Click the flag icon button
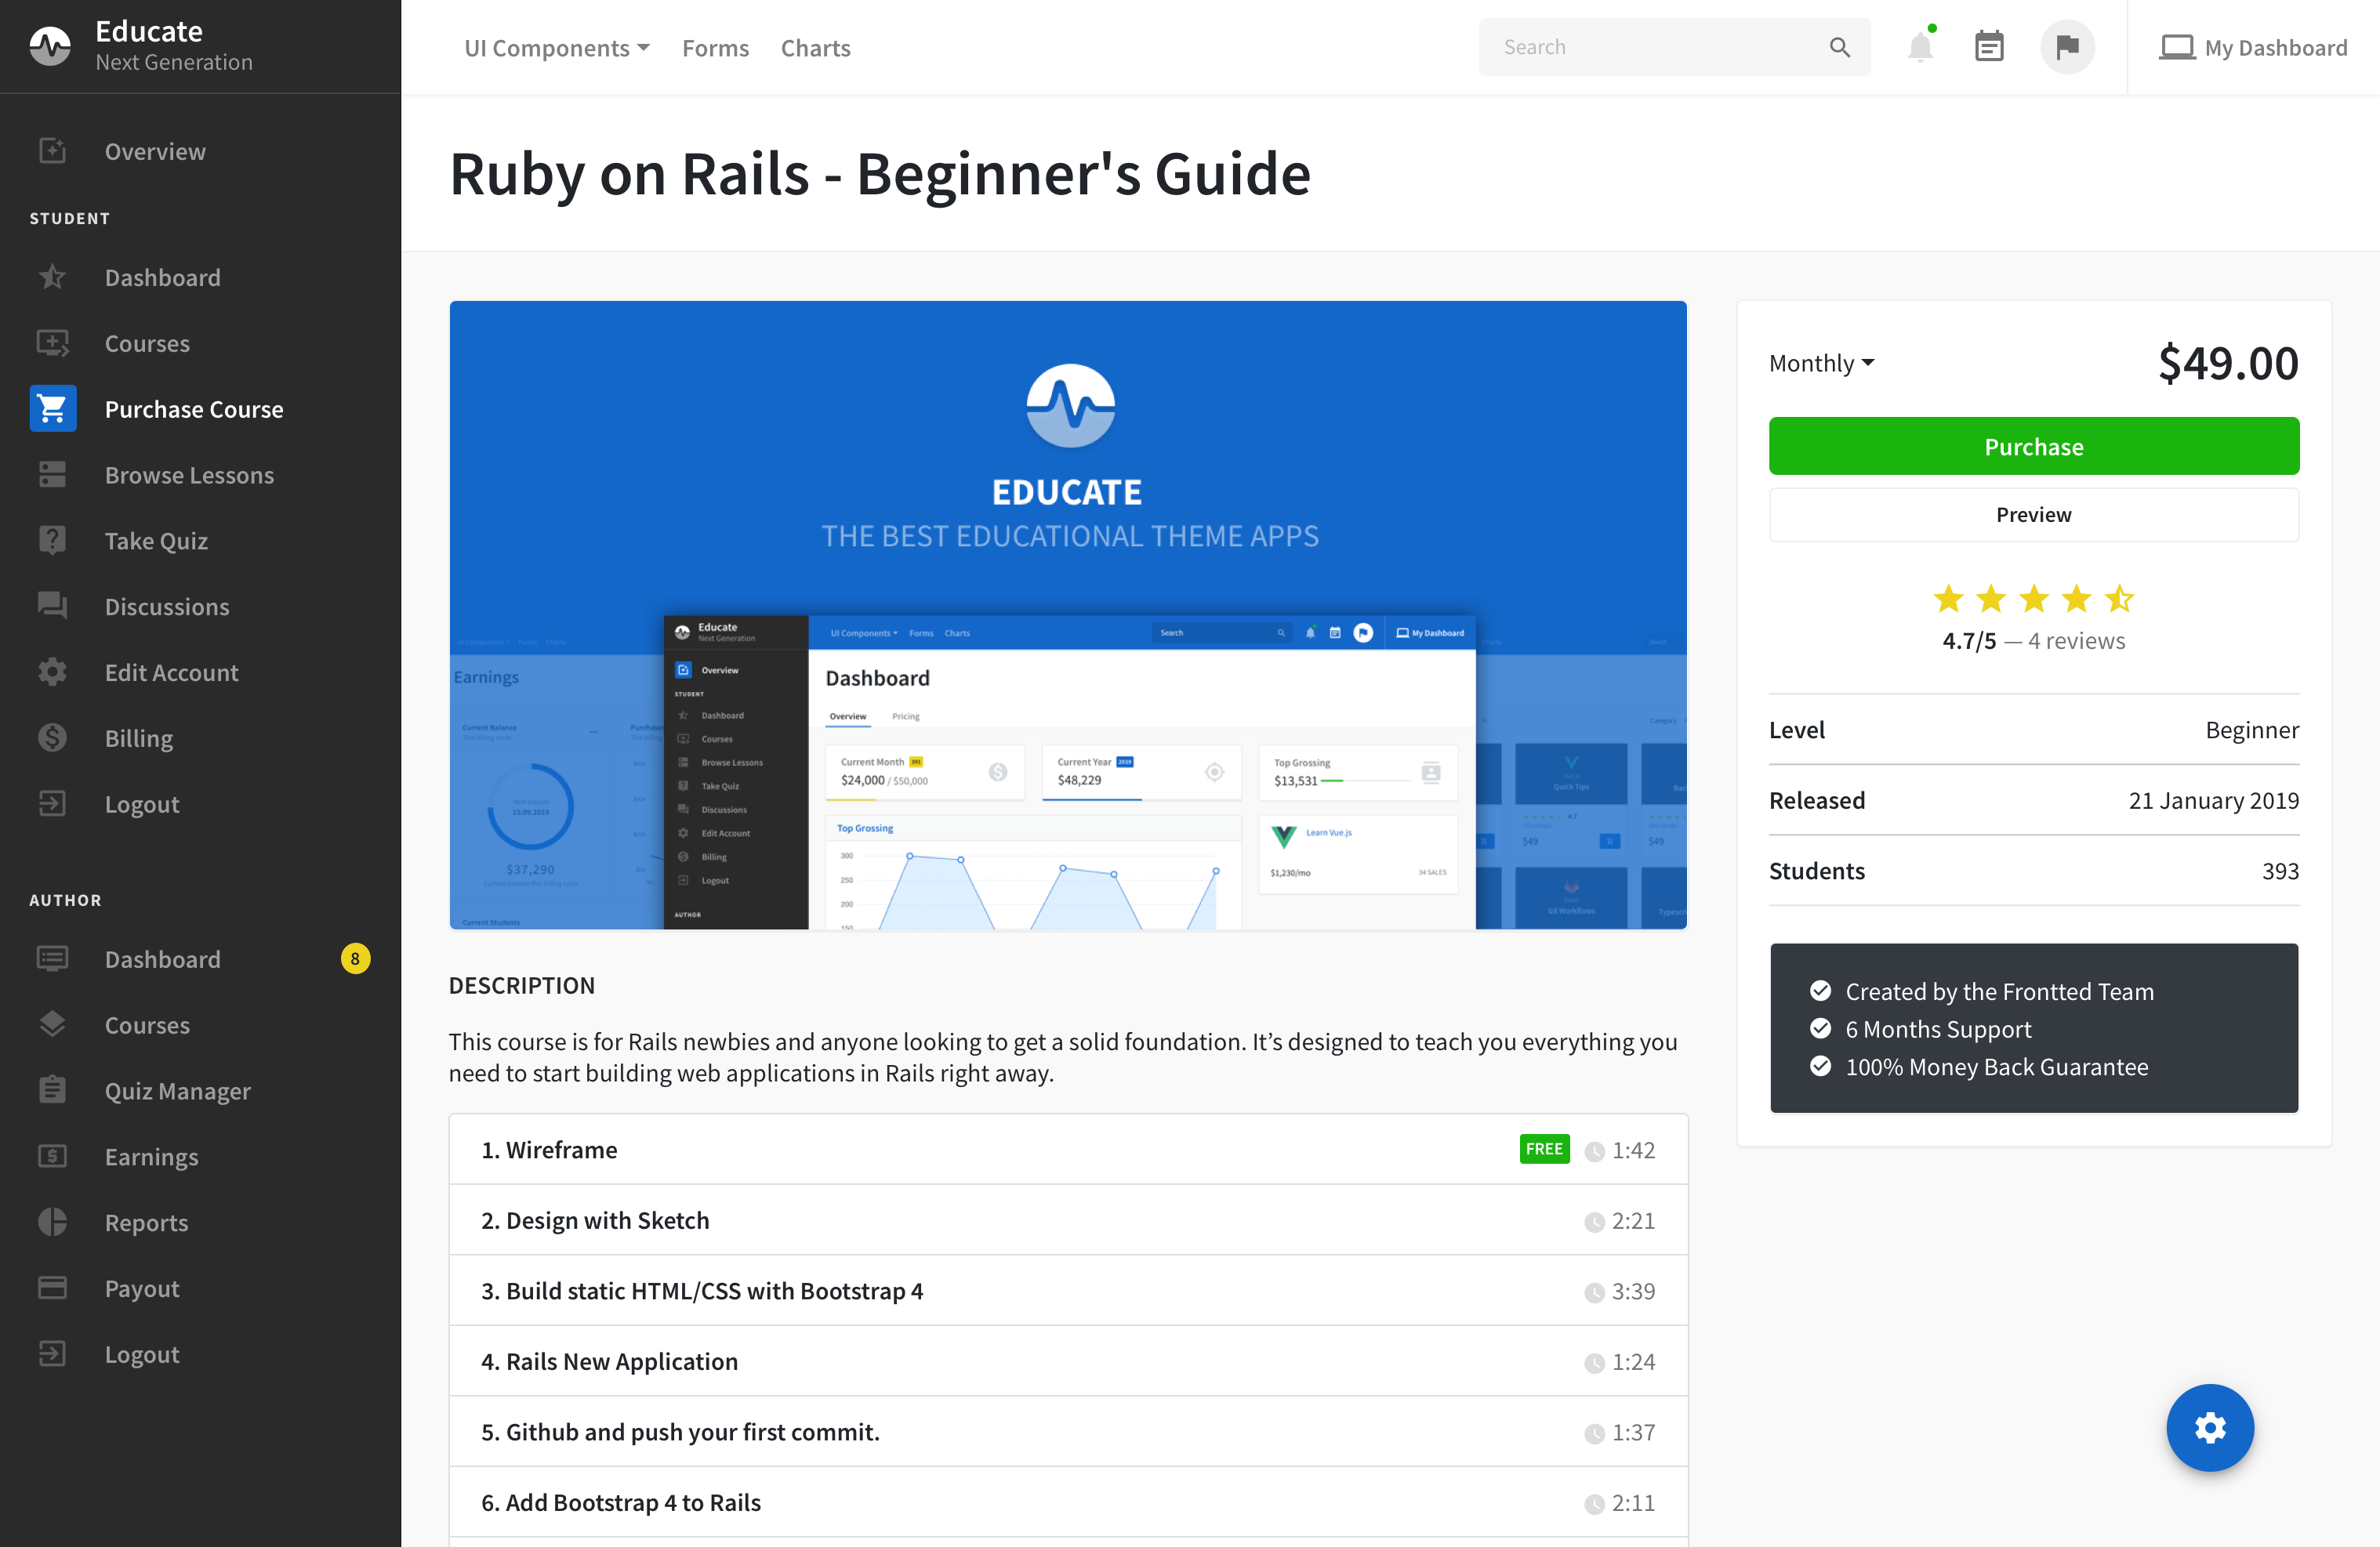This screenshot has height=1547, width=2380. pyautogui.click(x=2067, y=47)
